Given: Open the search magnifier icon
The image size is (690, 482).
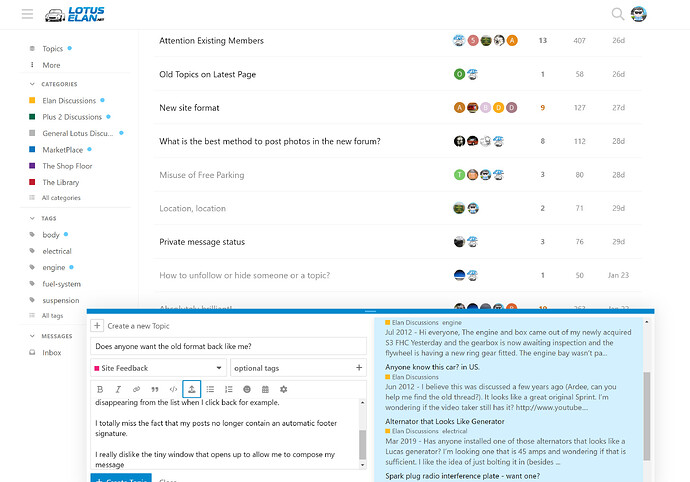Looking at the screenshot, I should tap(617, 14).
